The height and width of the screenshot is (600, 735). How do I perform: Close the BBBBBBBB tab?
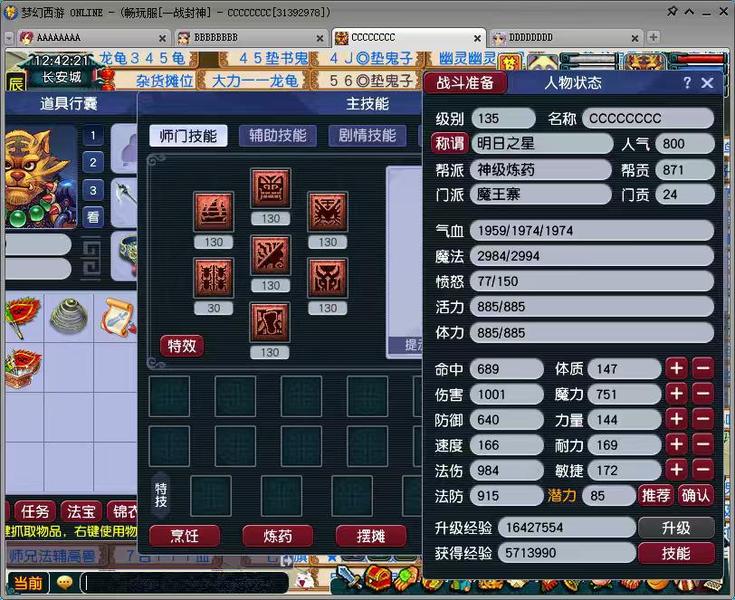320,38
